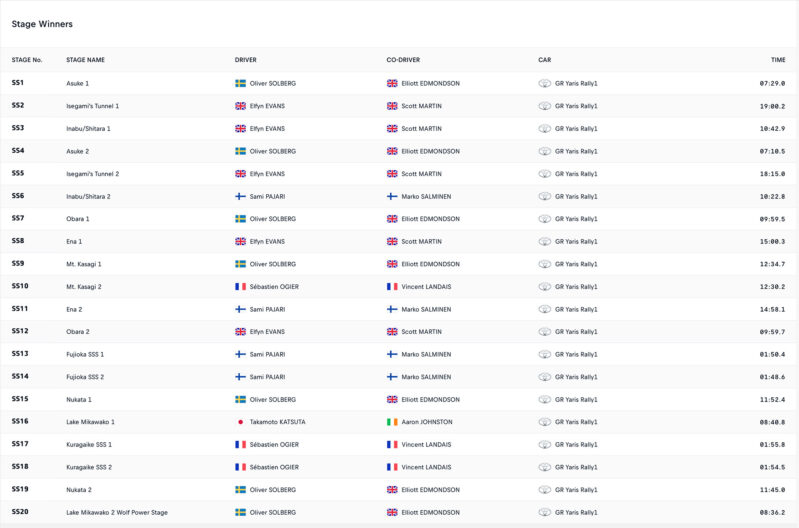Click the Sweden flag in the SS1 row
The height and width of the screenshot is (528, 799).
tap(241, 83)
